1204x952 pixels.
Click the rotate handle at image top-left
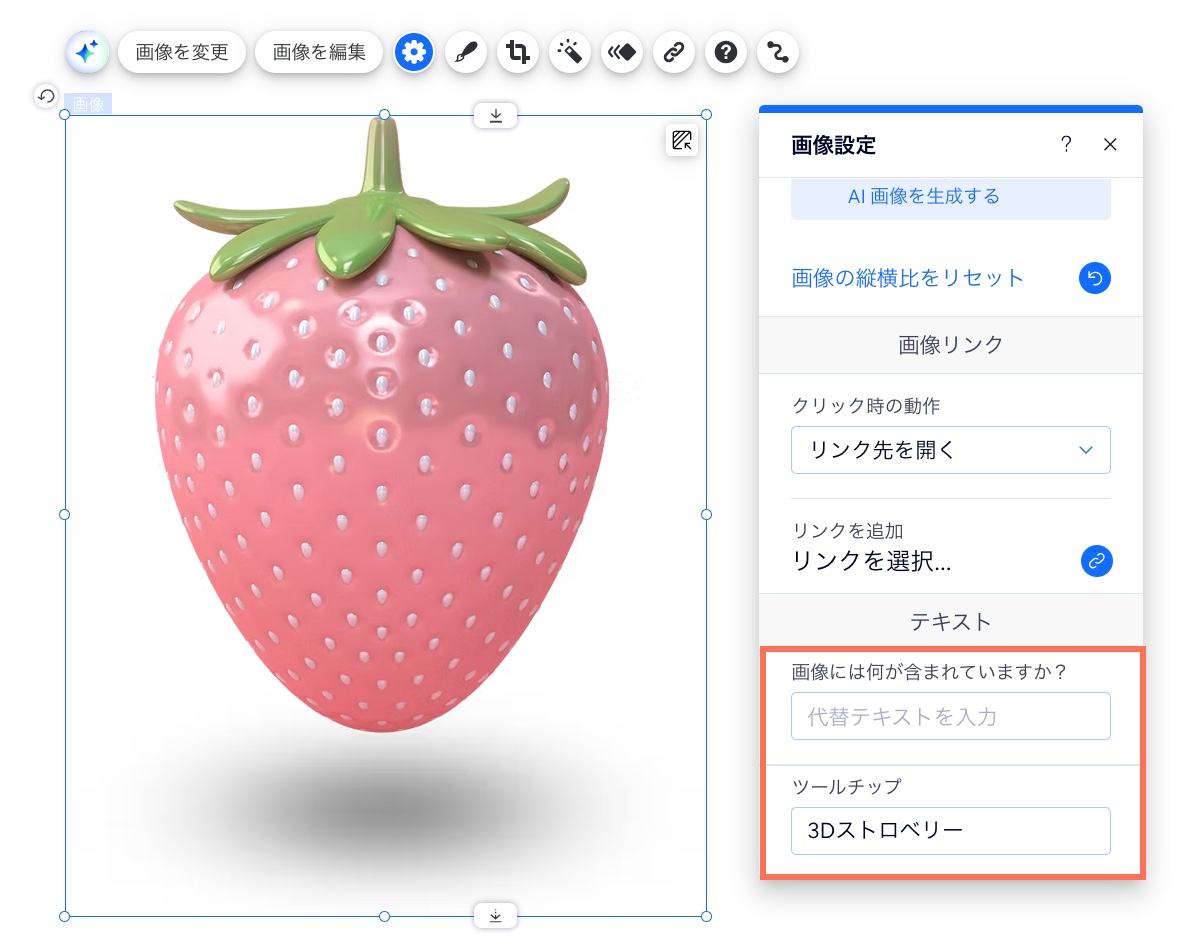[46, 96]
